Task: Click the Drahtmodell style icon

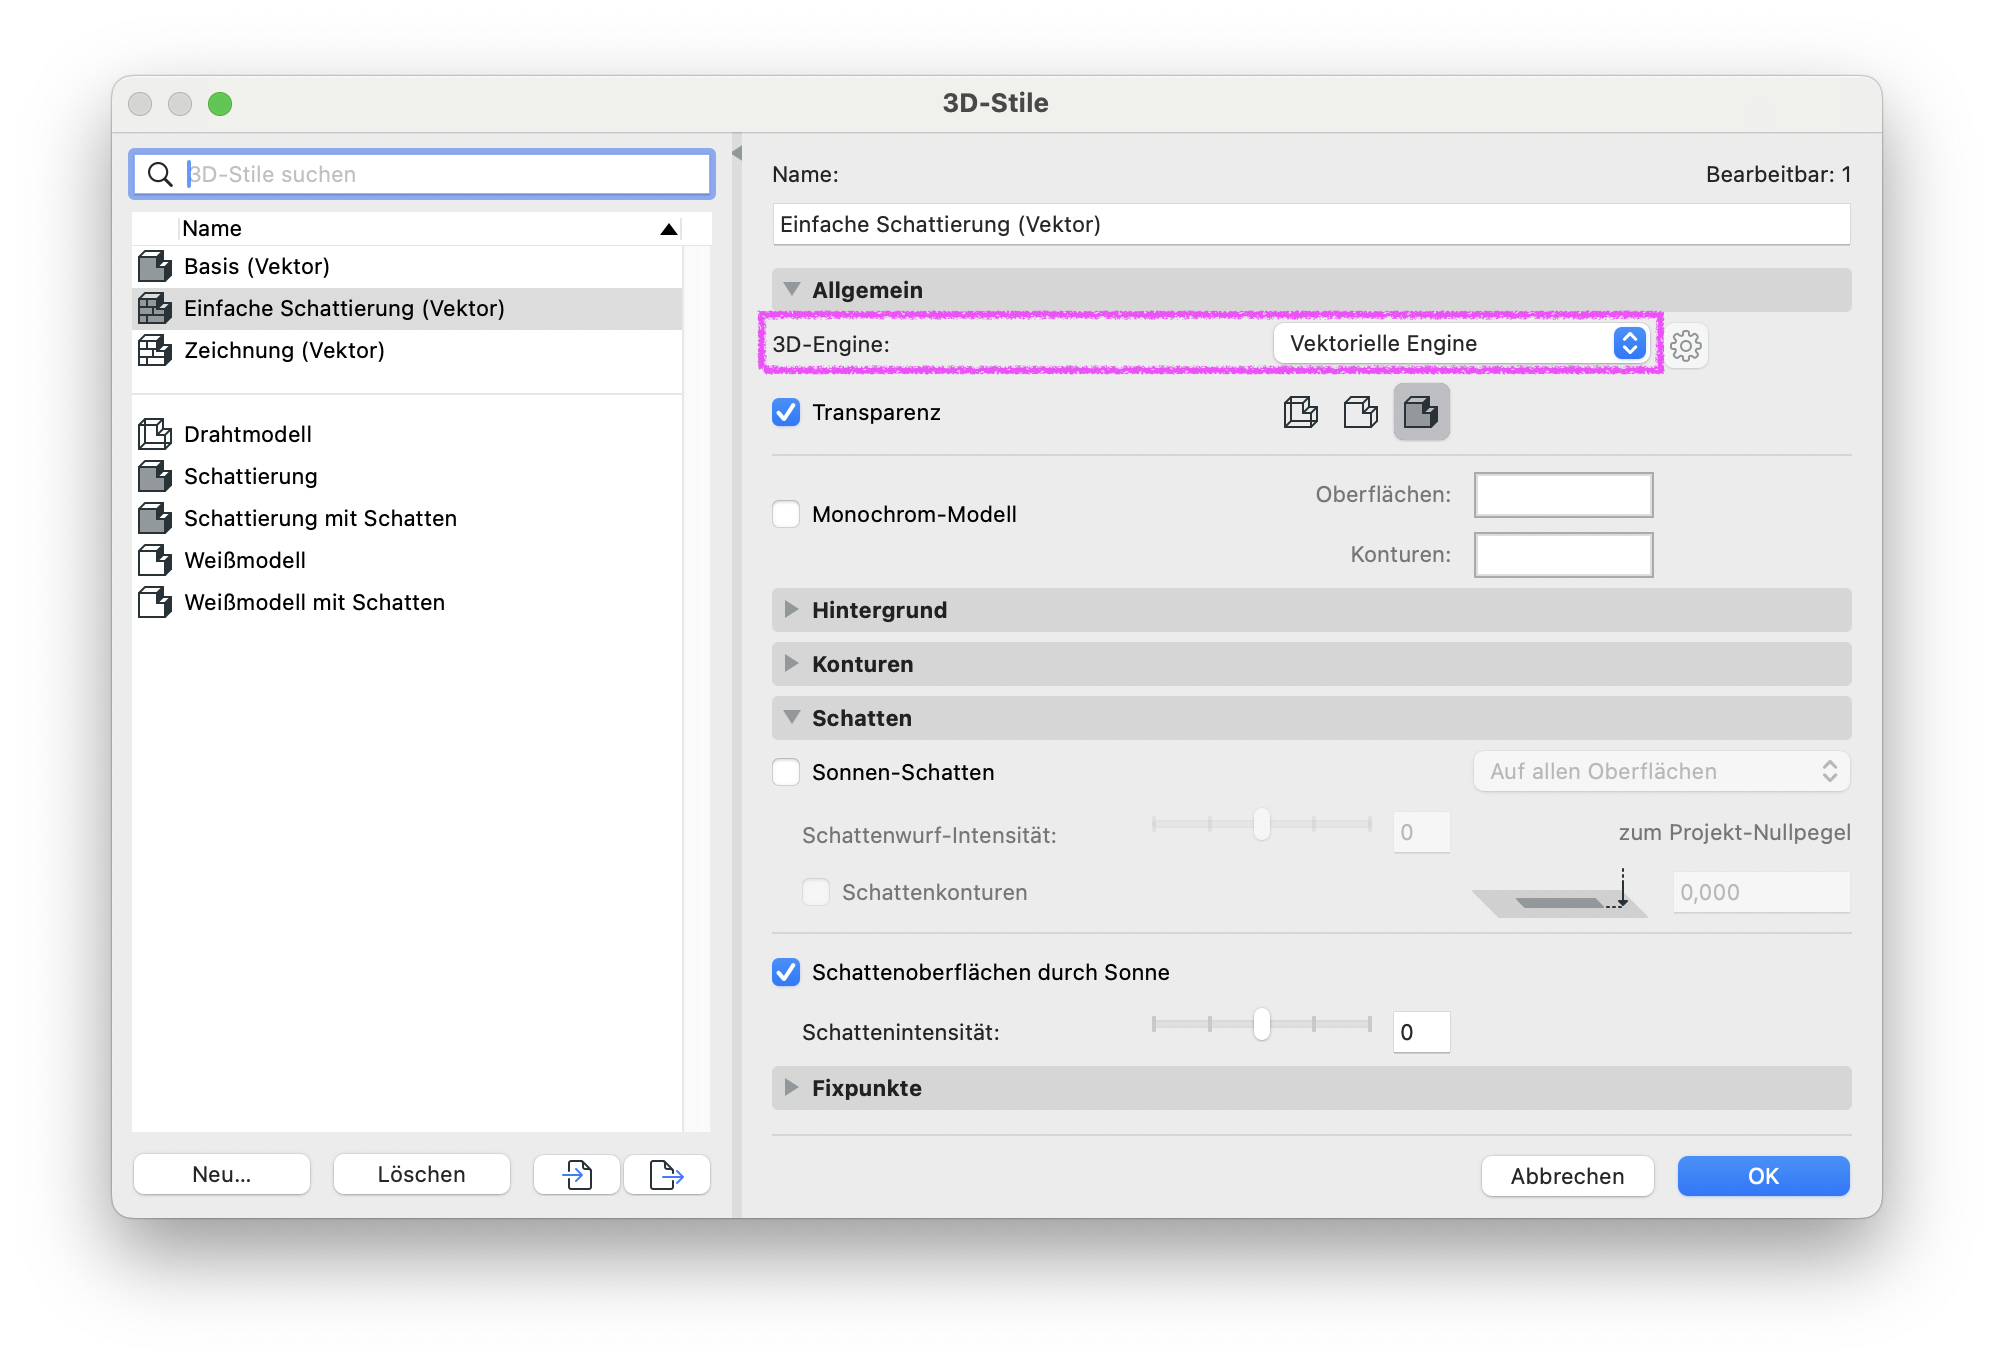Action: (x=155, y=434)
